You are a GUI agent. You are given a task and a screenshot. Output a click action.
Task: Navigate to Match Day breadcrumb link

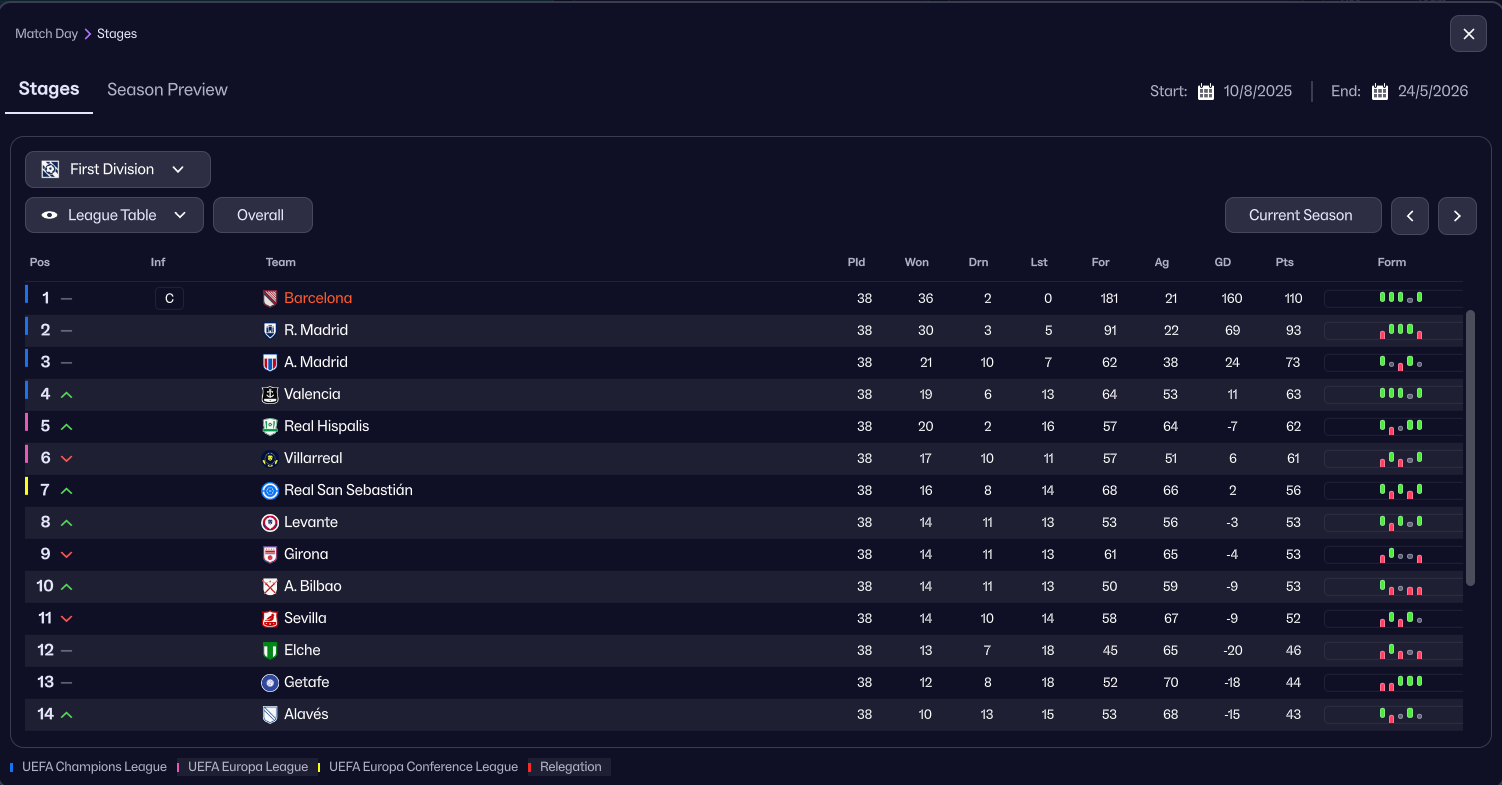pyautogui.click(x=46, y=33)
